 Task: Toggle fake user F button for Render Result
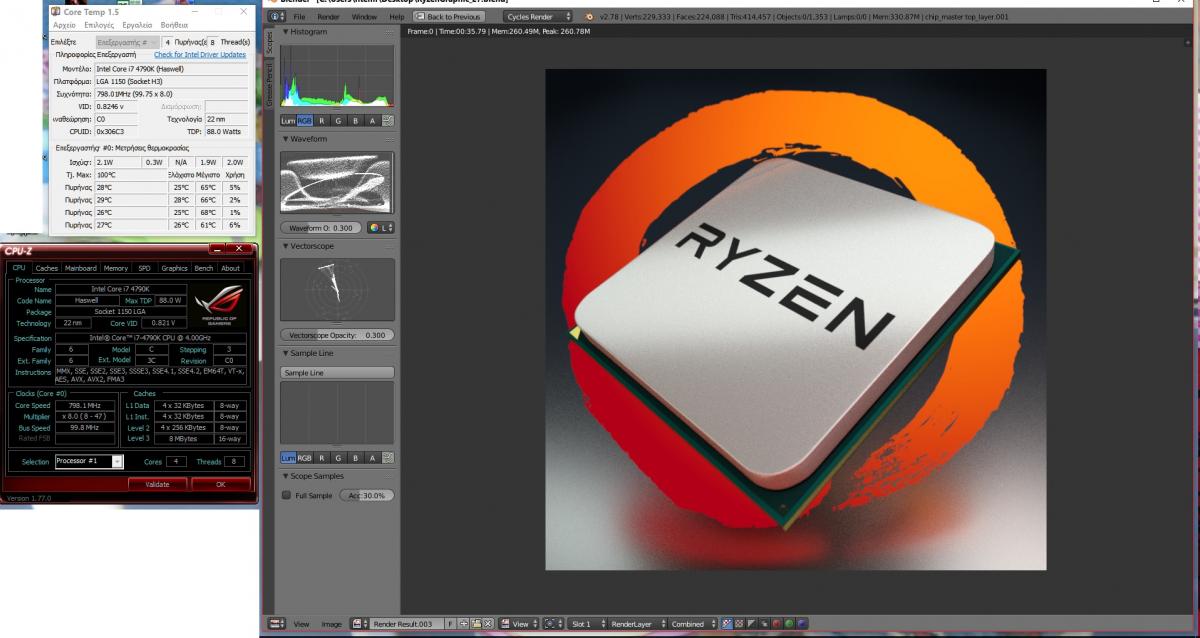click(x=450, y=624)
